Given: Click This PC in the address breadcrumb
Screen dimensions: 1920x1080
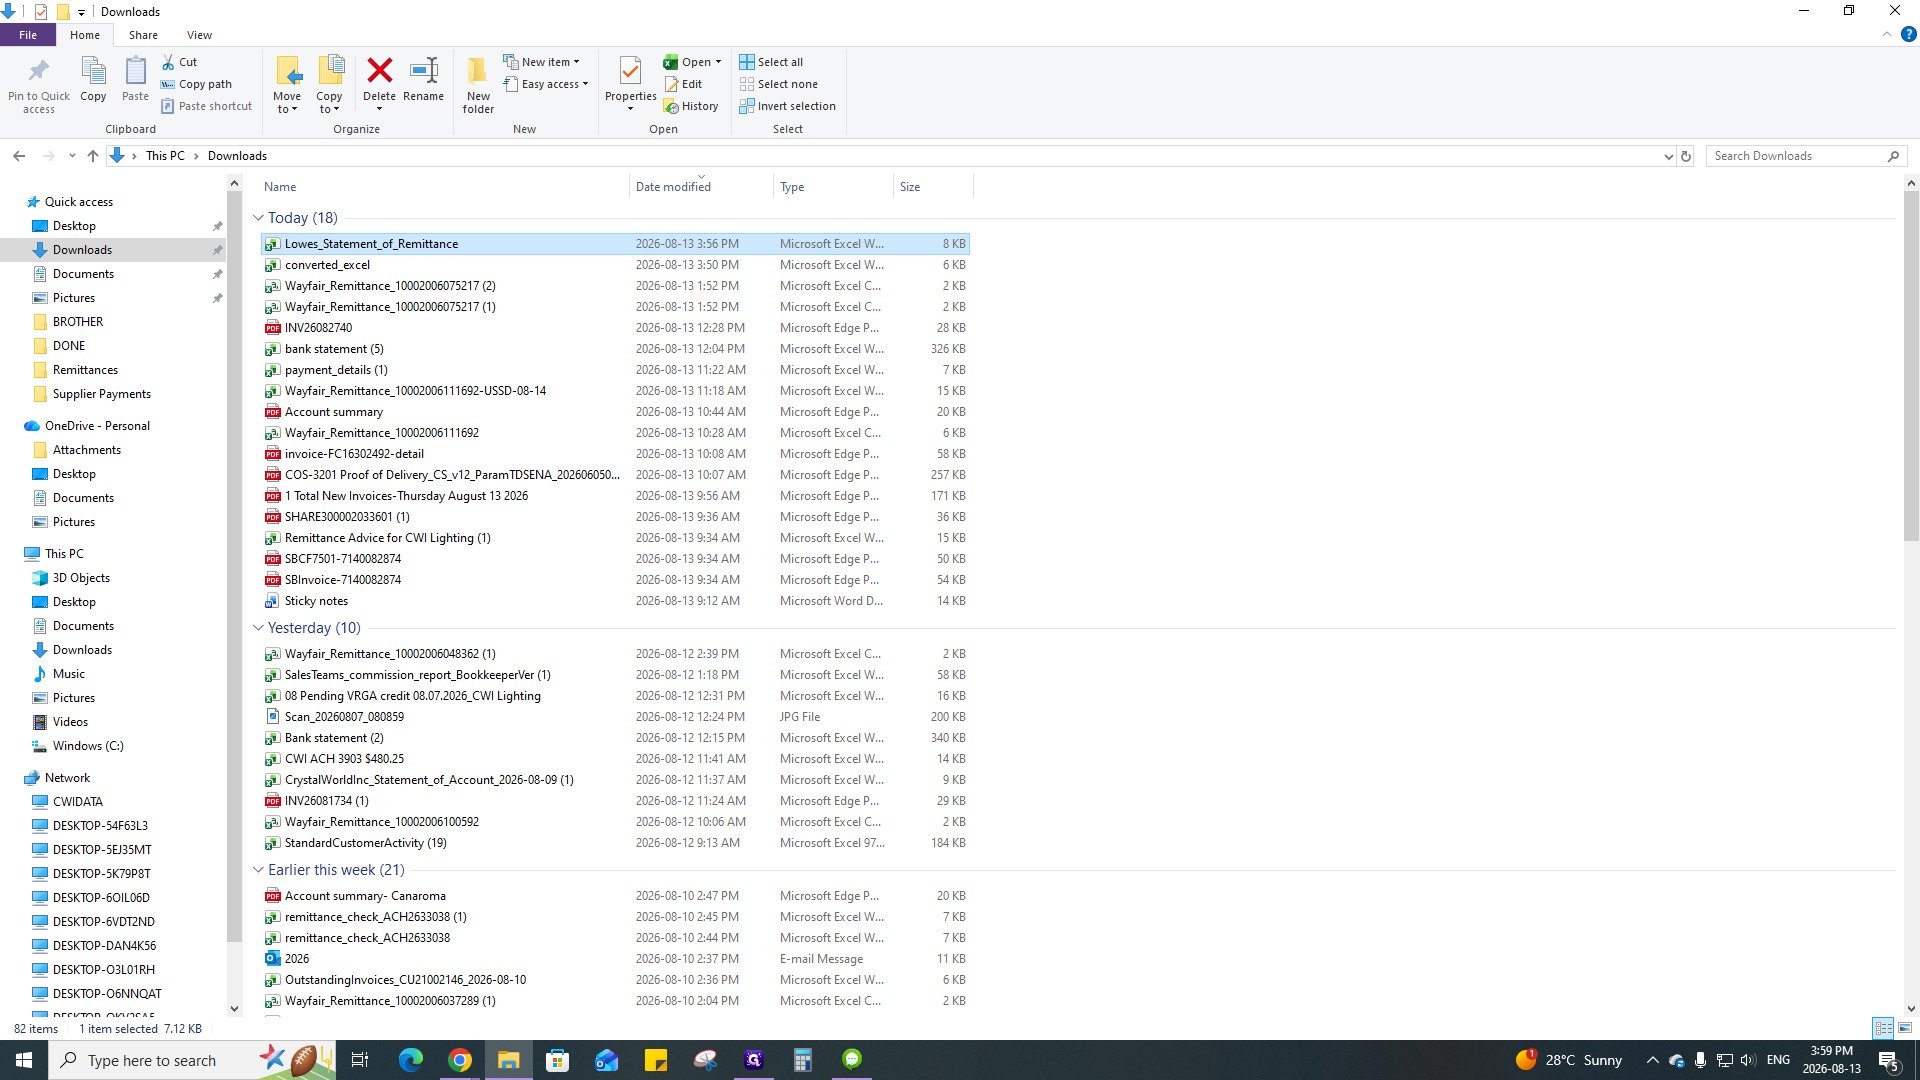Looking at the screenshot, I should coord(165,156).
